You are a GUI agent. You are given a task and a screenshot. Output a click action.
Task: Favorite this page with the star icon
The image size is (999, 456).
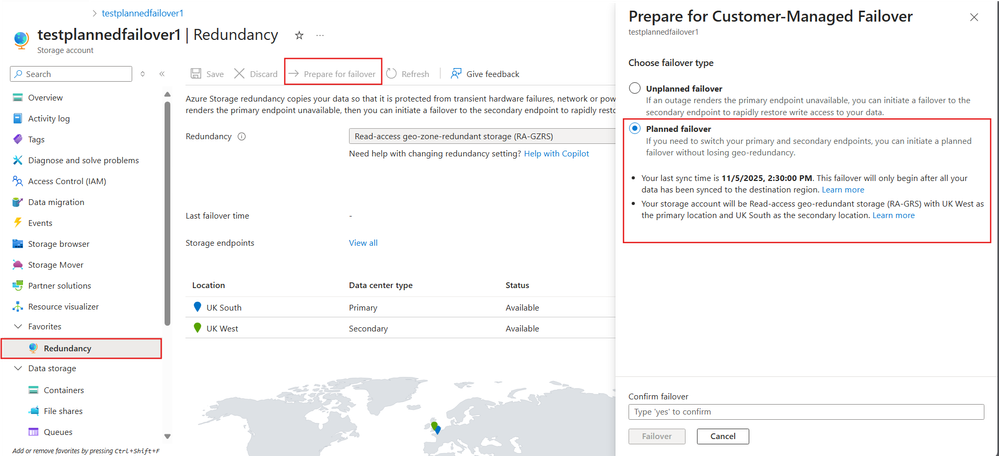[299, 35]
